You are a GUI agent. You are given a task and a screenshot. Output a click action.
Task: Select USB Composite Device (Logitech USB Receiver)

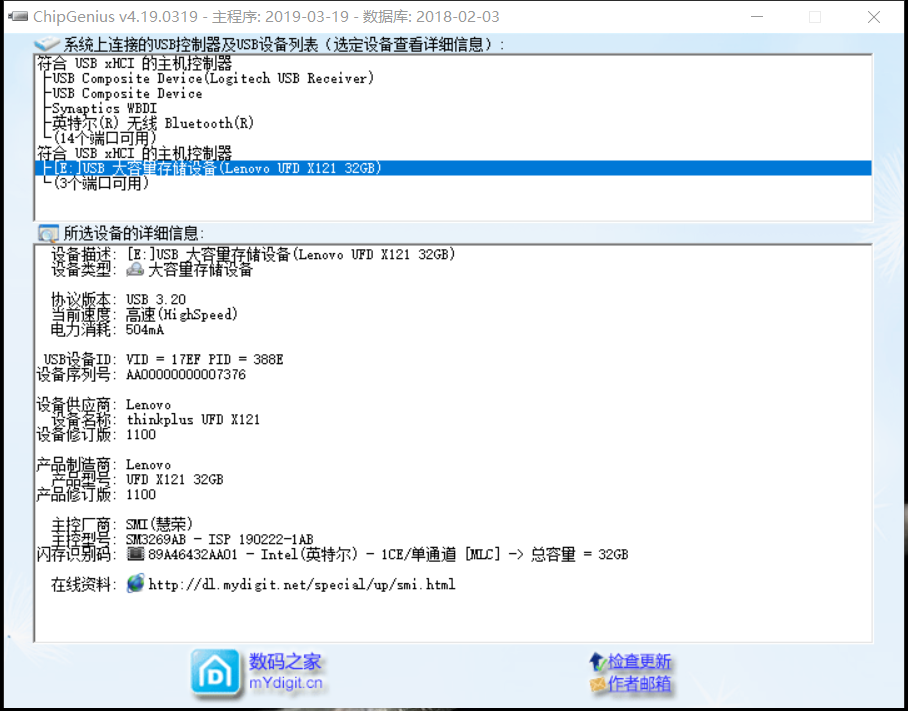coord(213,78)
